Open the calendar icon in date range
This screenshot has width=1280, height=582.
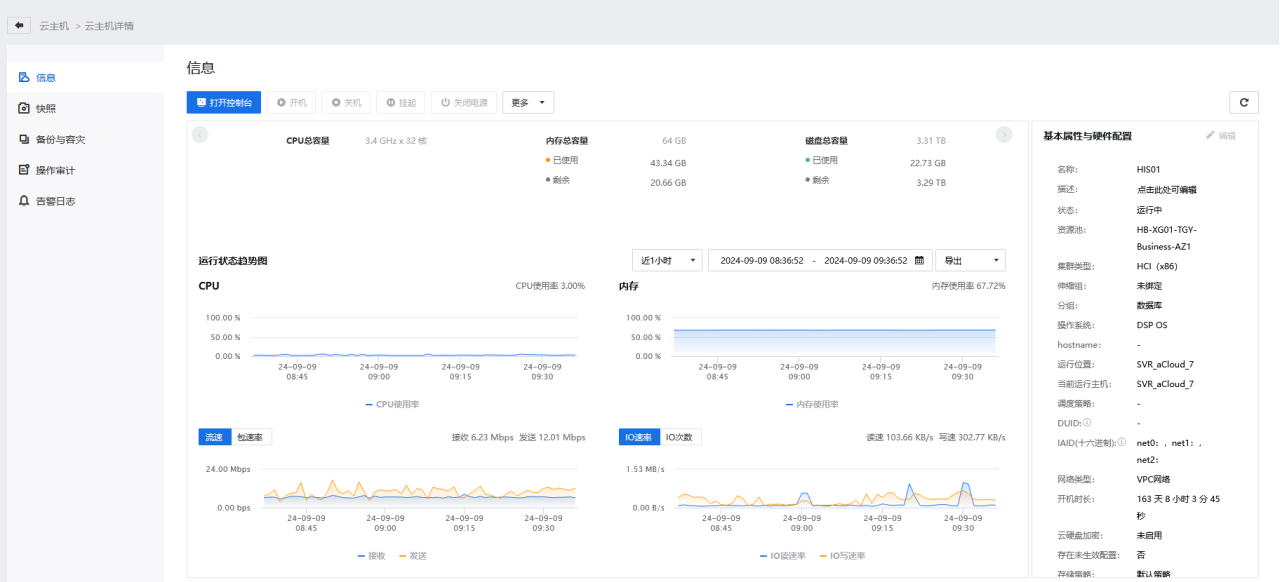point(919,260)
